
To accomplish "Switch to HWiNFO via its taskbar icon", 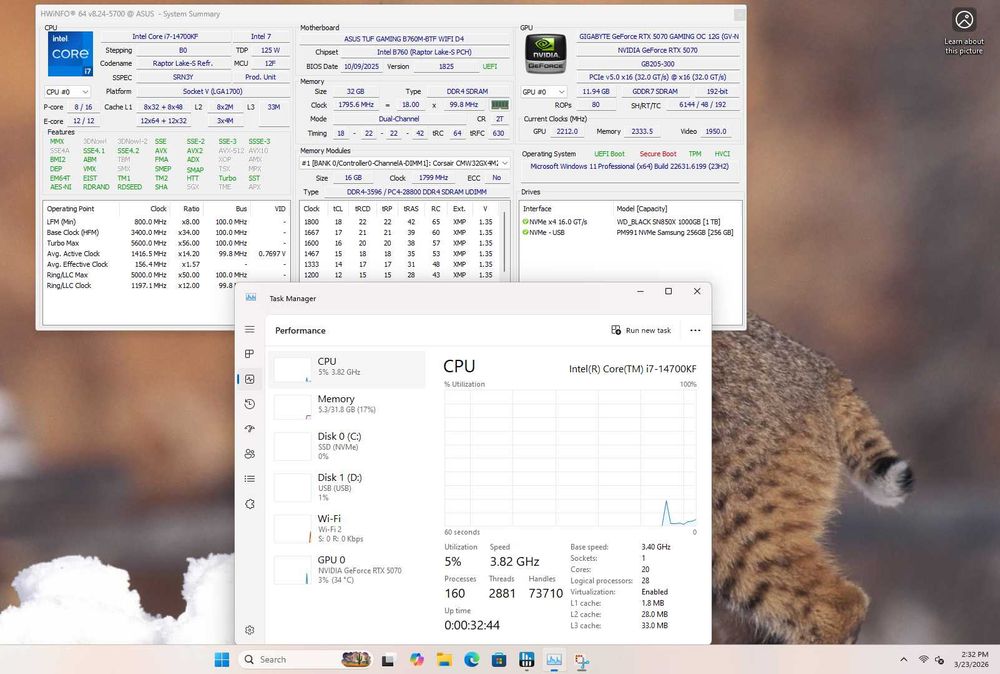I will point(526,659).
